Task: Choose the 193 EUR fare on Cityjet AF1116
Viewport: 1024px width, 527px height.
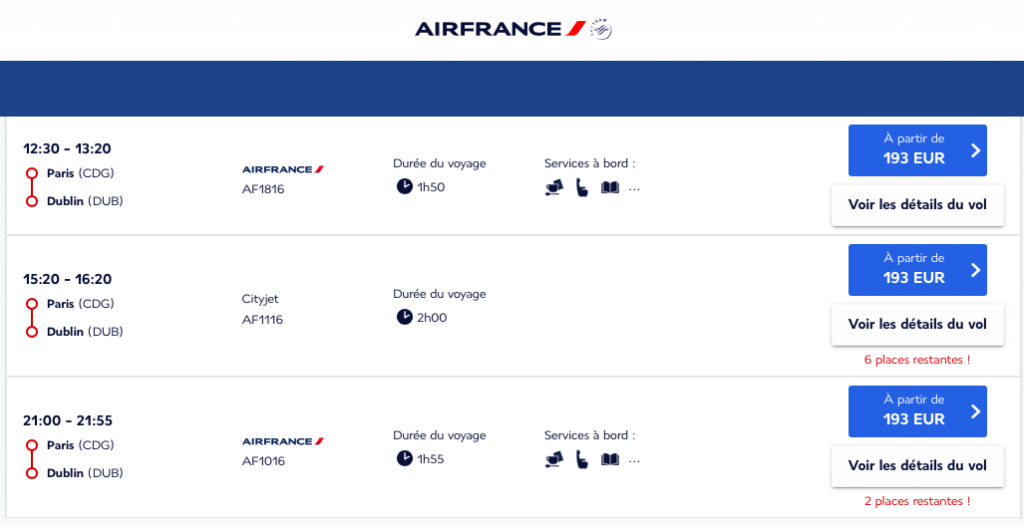Action: tap(917, 270)
